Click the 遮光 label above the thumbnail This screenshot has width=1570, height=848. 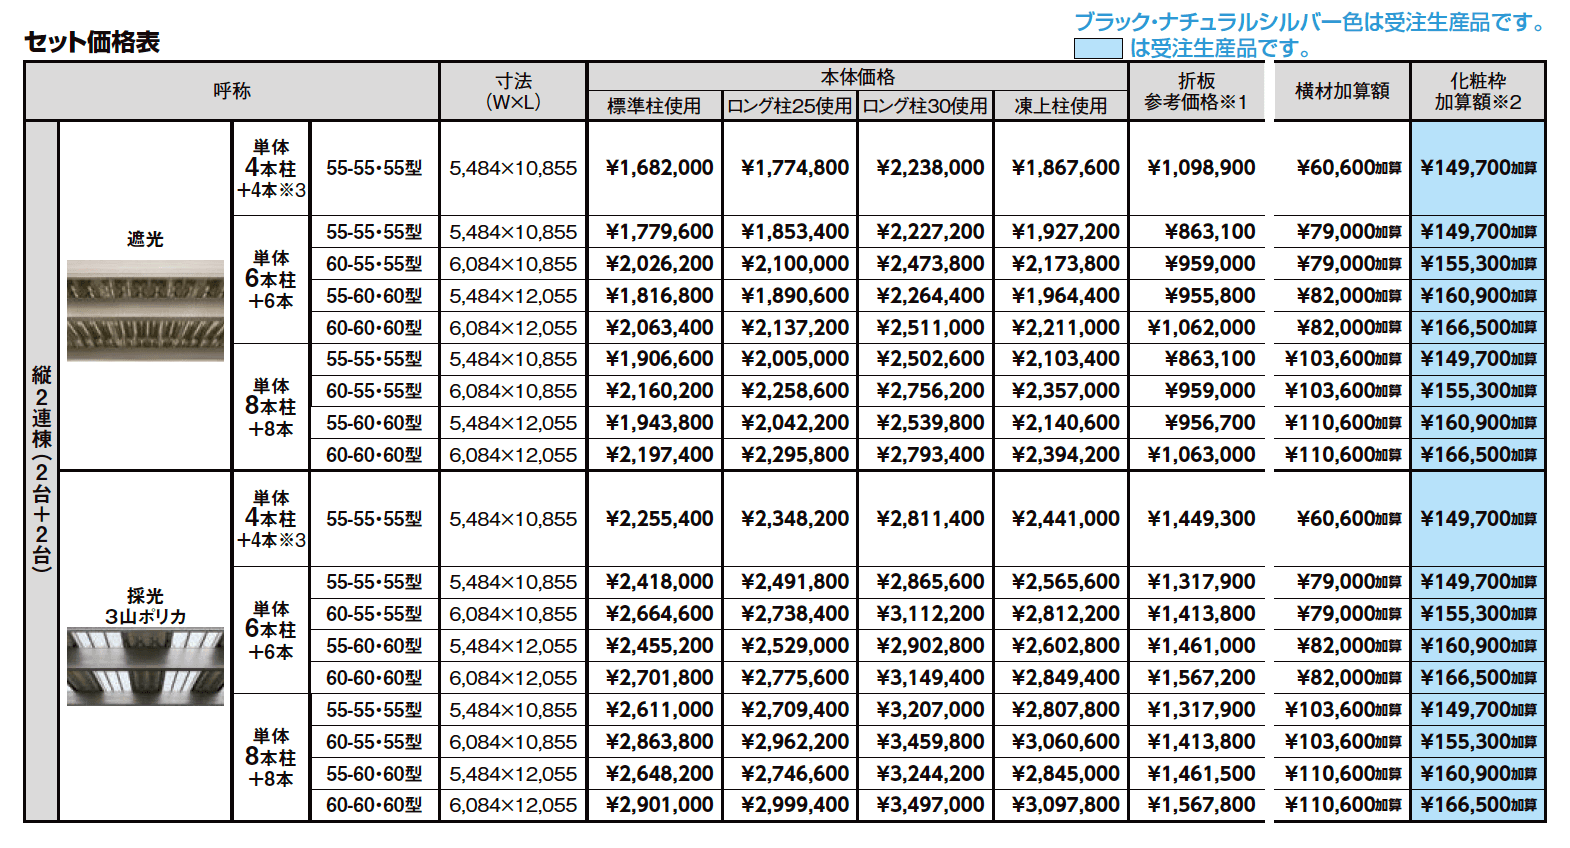pyautogui.click(x=145, y=239)
